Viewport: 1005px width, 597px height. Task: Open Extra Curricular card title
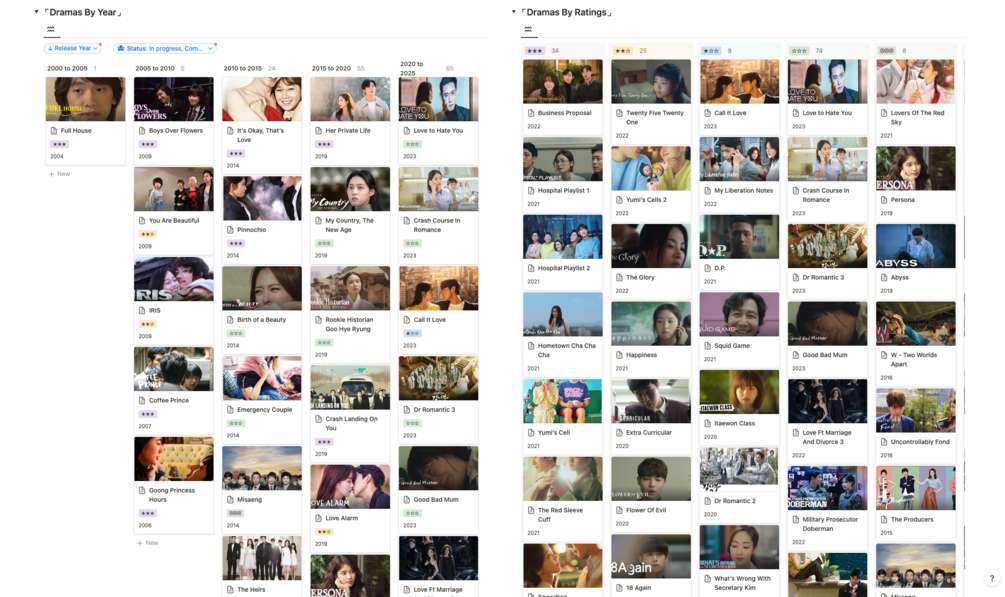point(649,433)
